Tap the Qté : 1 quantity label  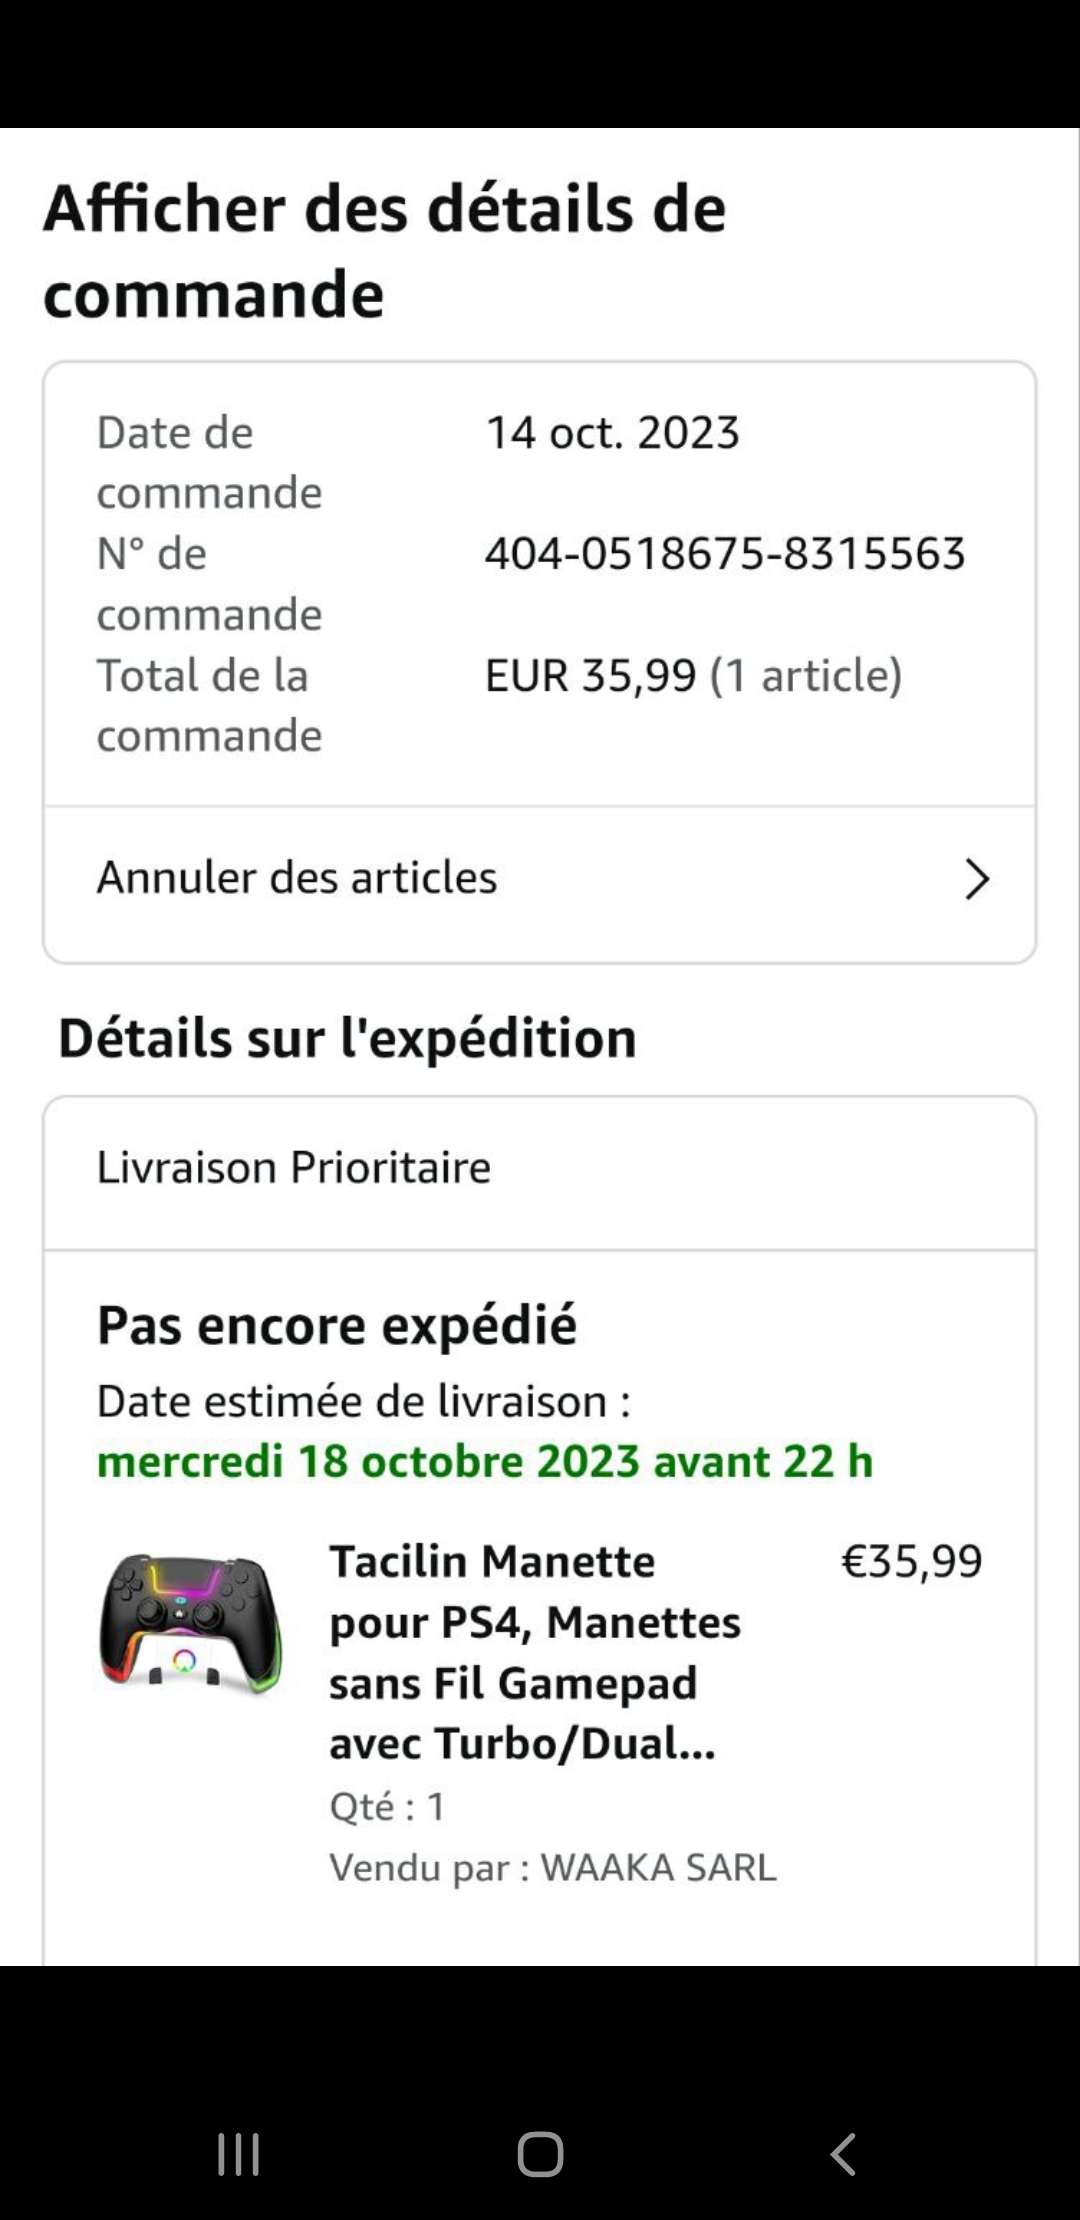click(387, 1806)
